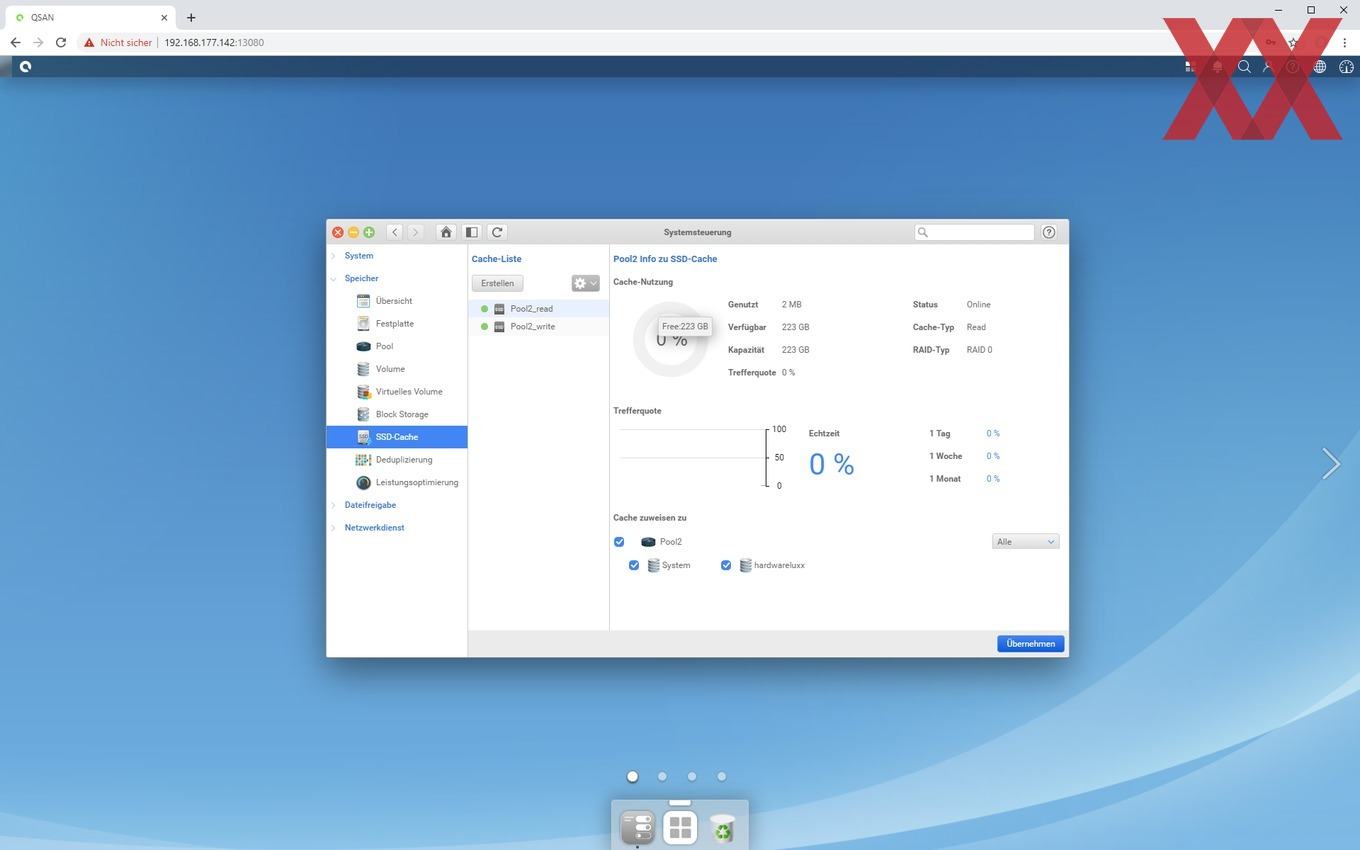Image resolution: width=1360 pixels, height=850 pixels.
Task: Uncheck the System volume checkbox
Action: click(x=634, y=565)
